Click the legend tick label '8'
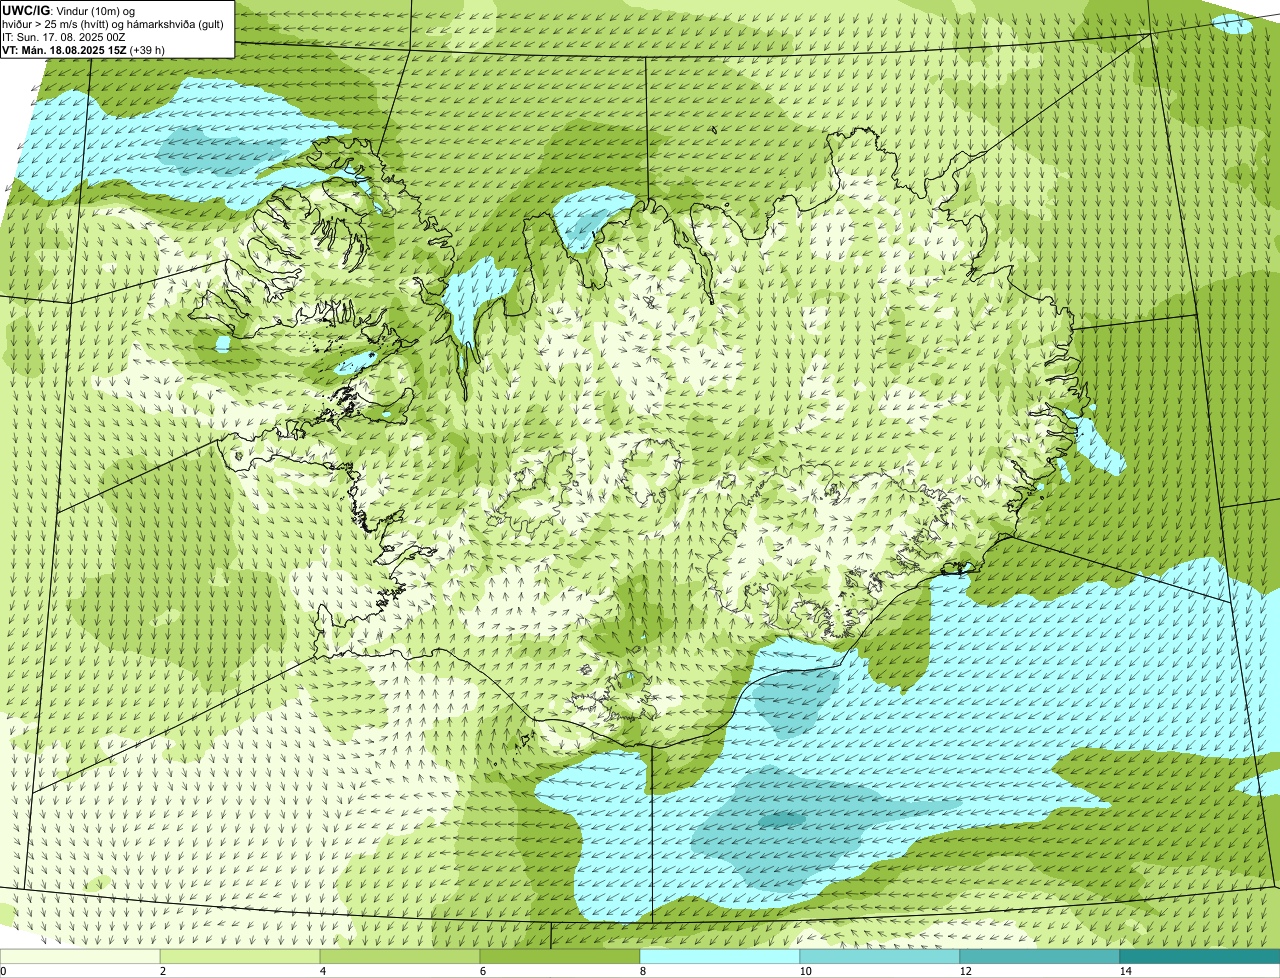The width and height of the screenshot is (1280, 978). 642,971
